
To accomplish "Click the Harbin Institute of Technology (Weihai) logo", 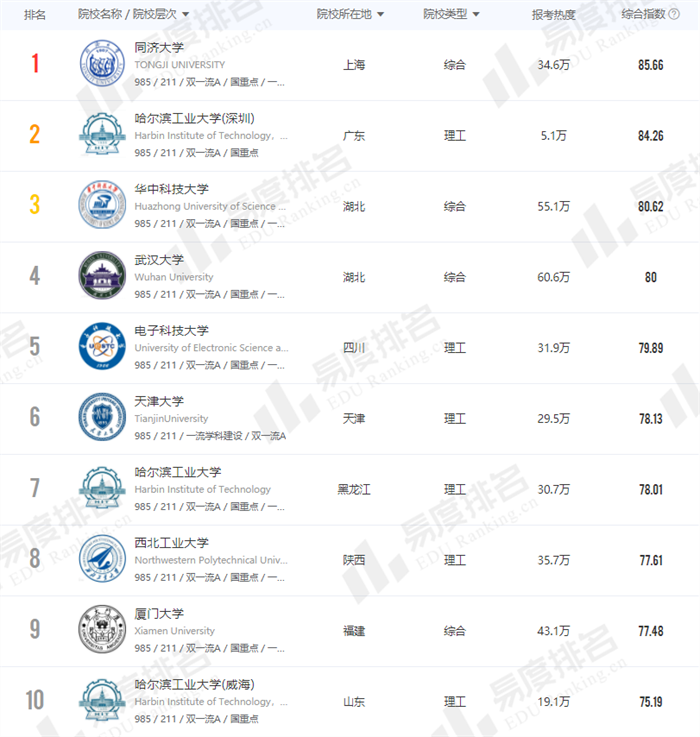I will pyautogui.click(x=103, y=701).
